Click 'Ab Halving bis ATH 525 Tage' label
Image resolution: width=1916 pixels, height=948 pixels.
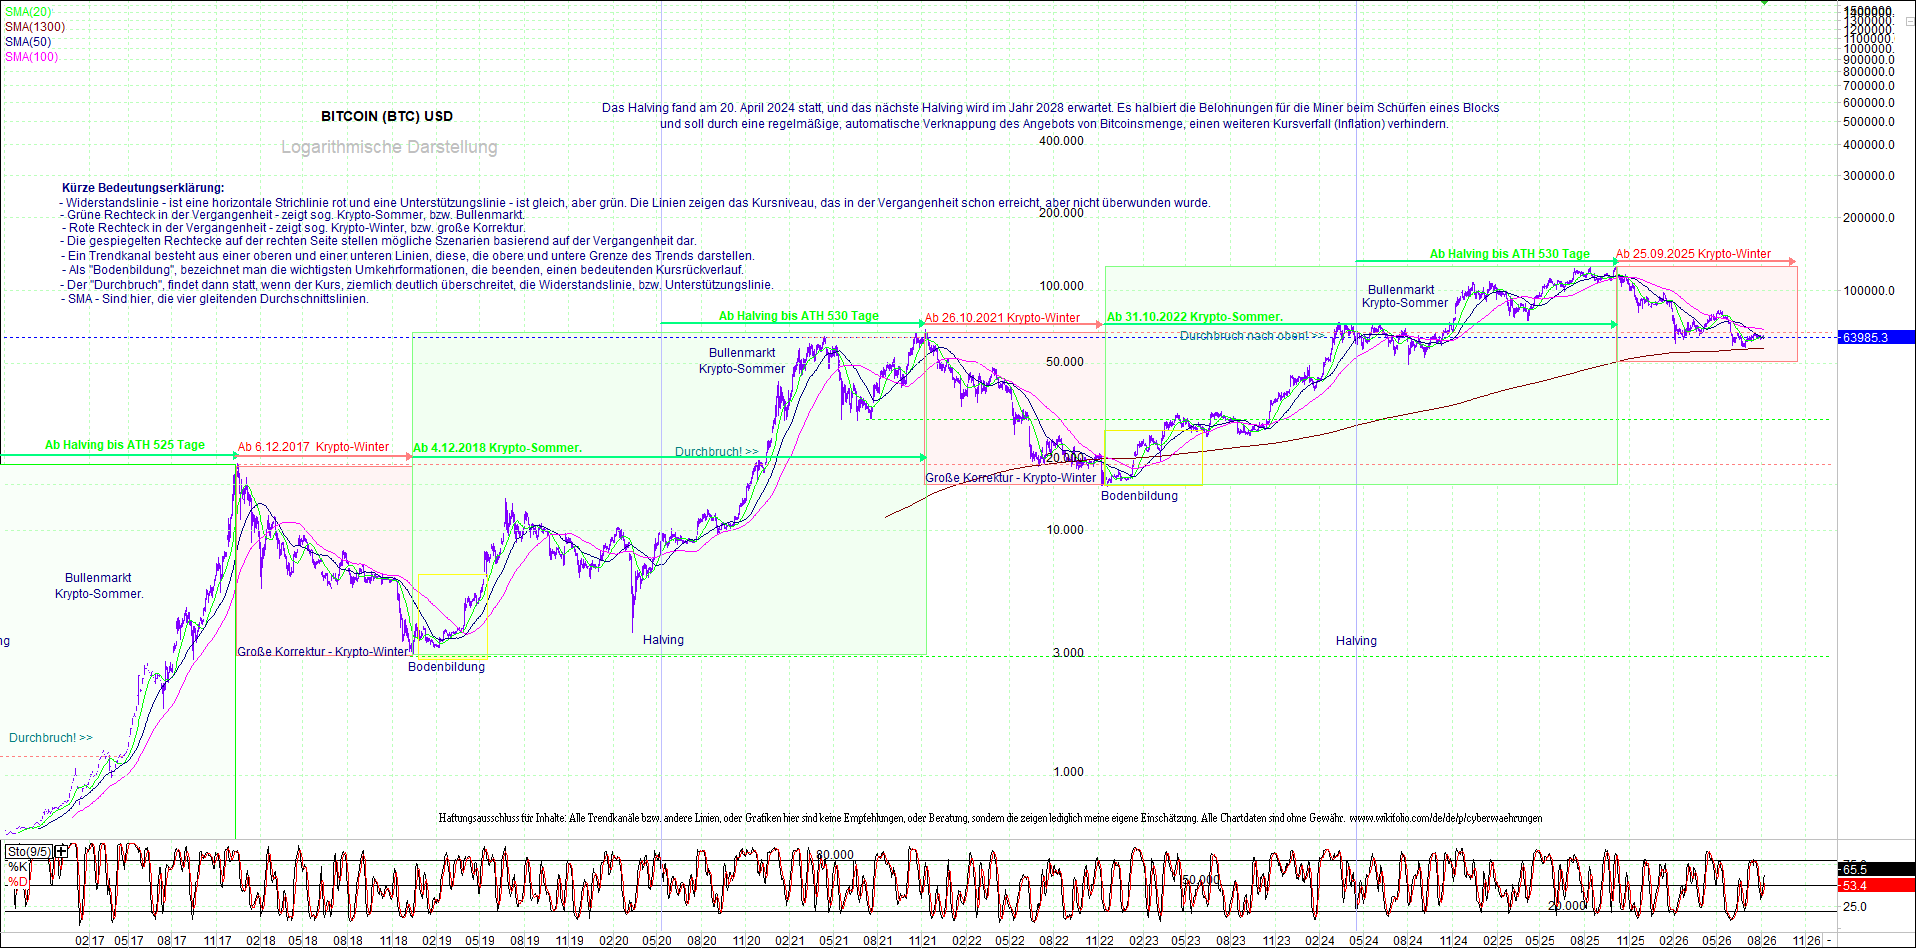125,445
